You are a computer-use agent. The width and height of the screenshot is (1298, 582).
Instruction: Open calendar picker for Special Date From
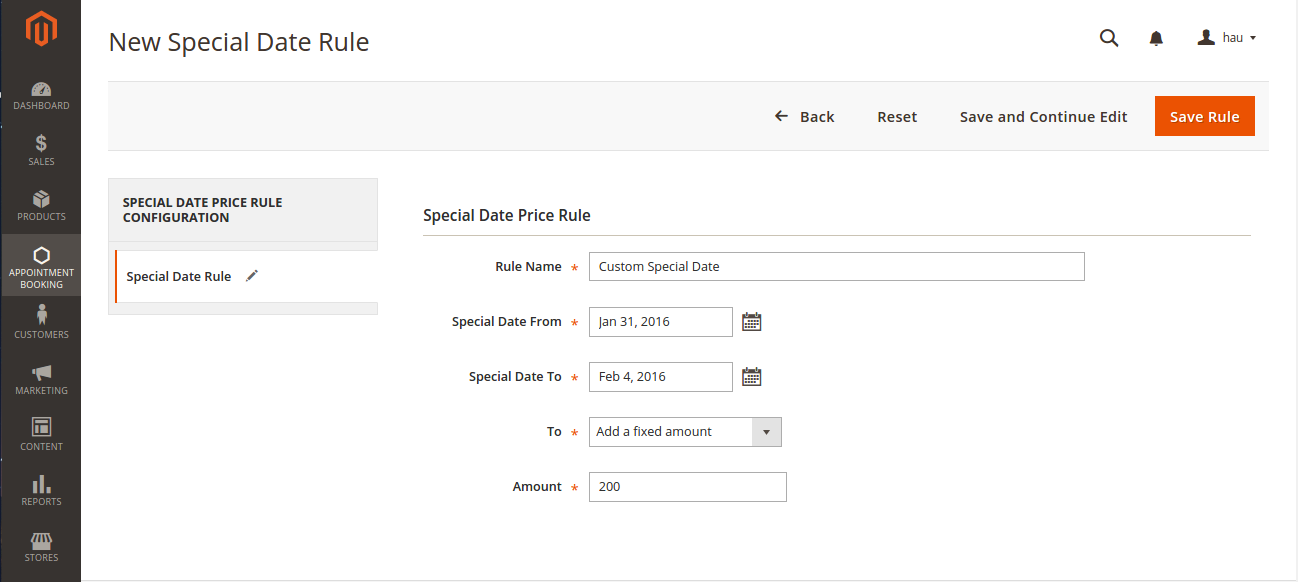click(752, 322)
